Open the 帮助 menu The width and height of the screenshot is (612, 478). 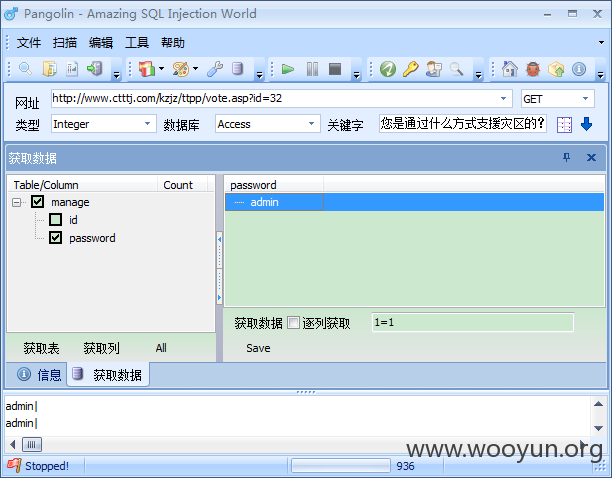click(x=173, y=43)
